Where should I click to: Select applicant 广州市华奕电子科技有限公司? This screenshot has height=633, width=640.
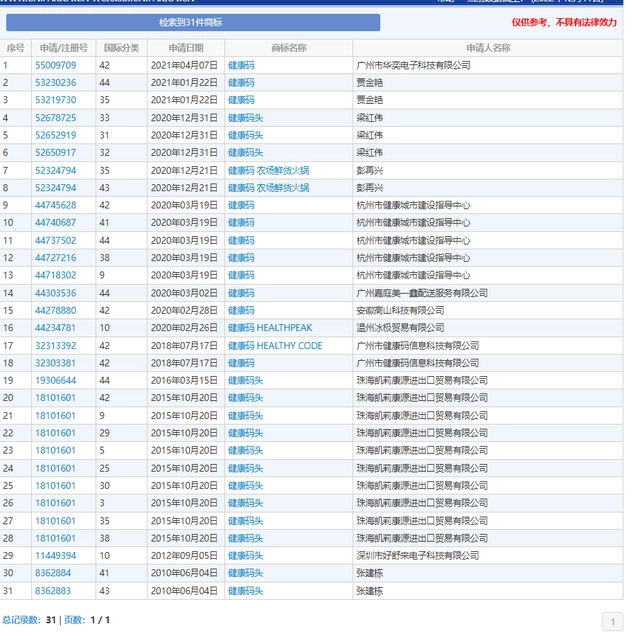[413, 65]
